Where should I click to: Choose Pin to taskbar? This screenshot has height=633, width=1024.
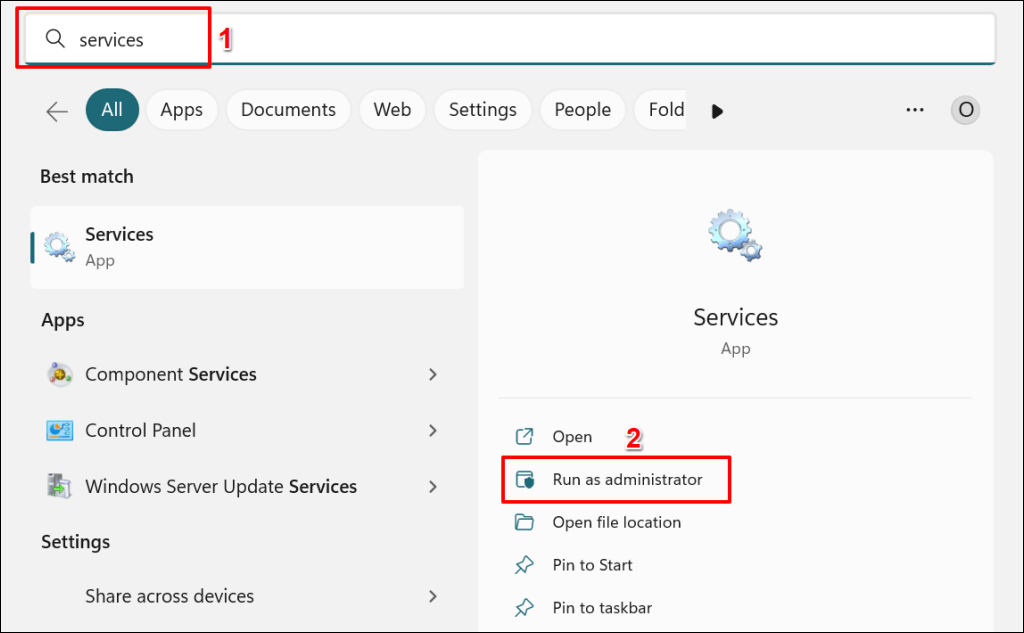pos(583,608)
